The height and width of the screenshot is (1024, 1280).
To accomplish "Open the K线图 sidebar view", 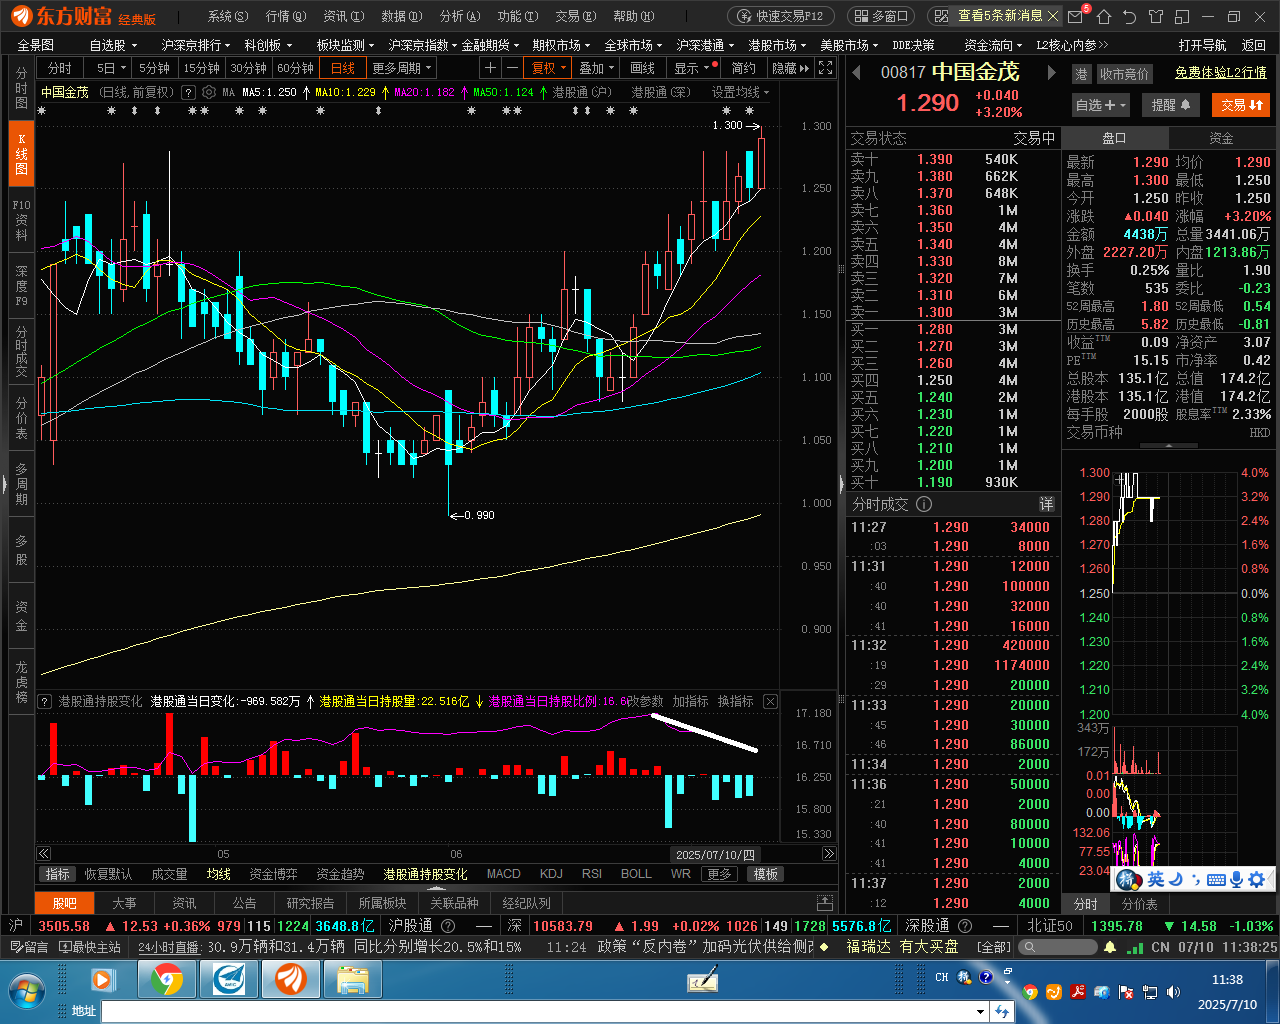I will [21, 155].
